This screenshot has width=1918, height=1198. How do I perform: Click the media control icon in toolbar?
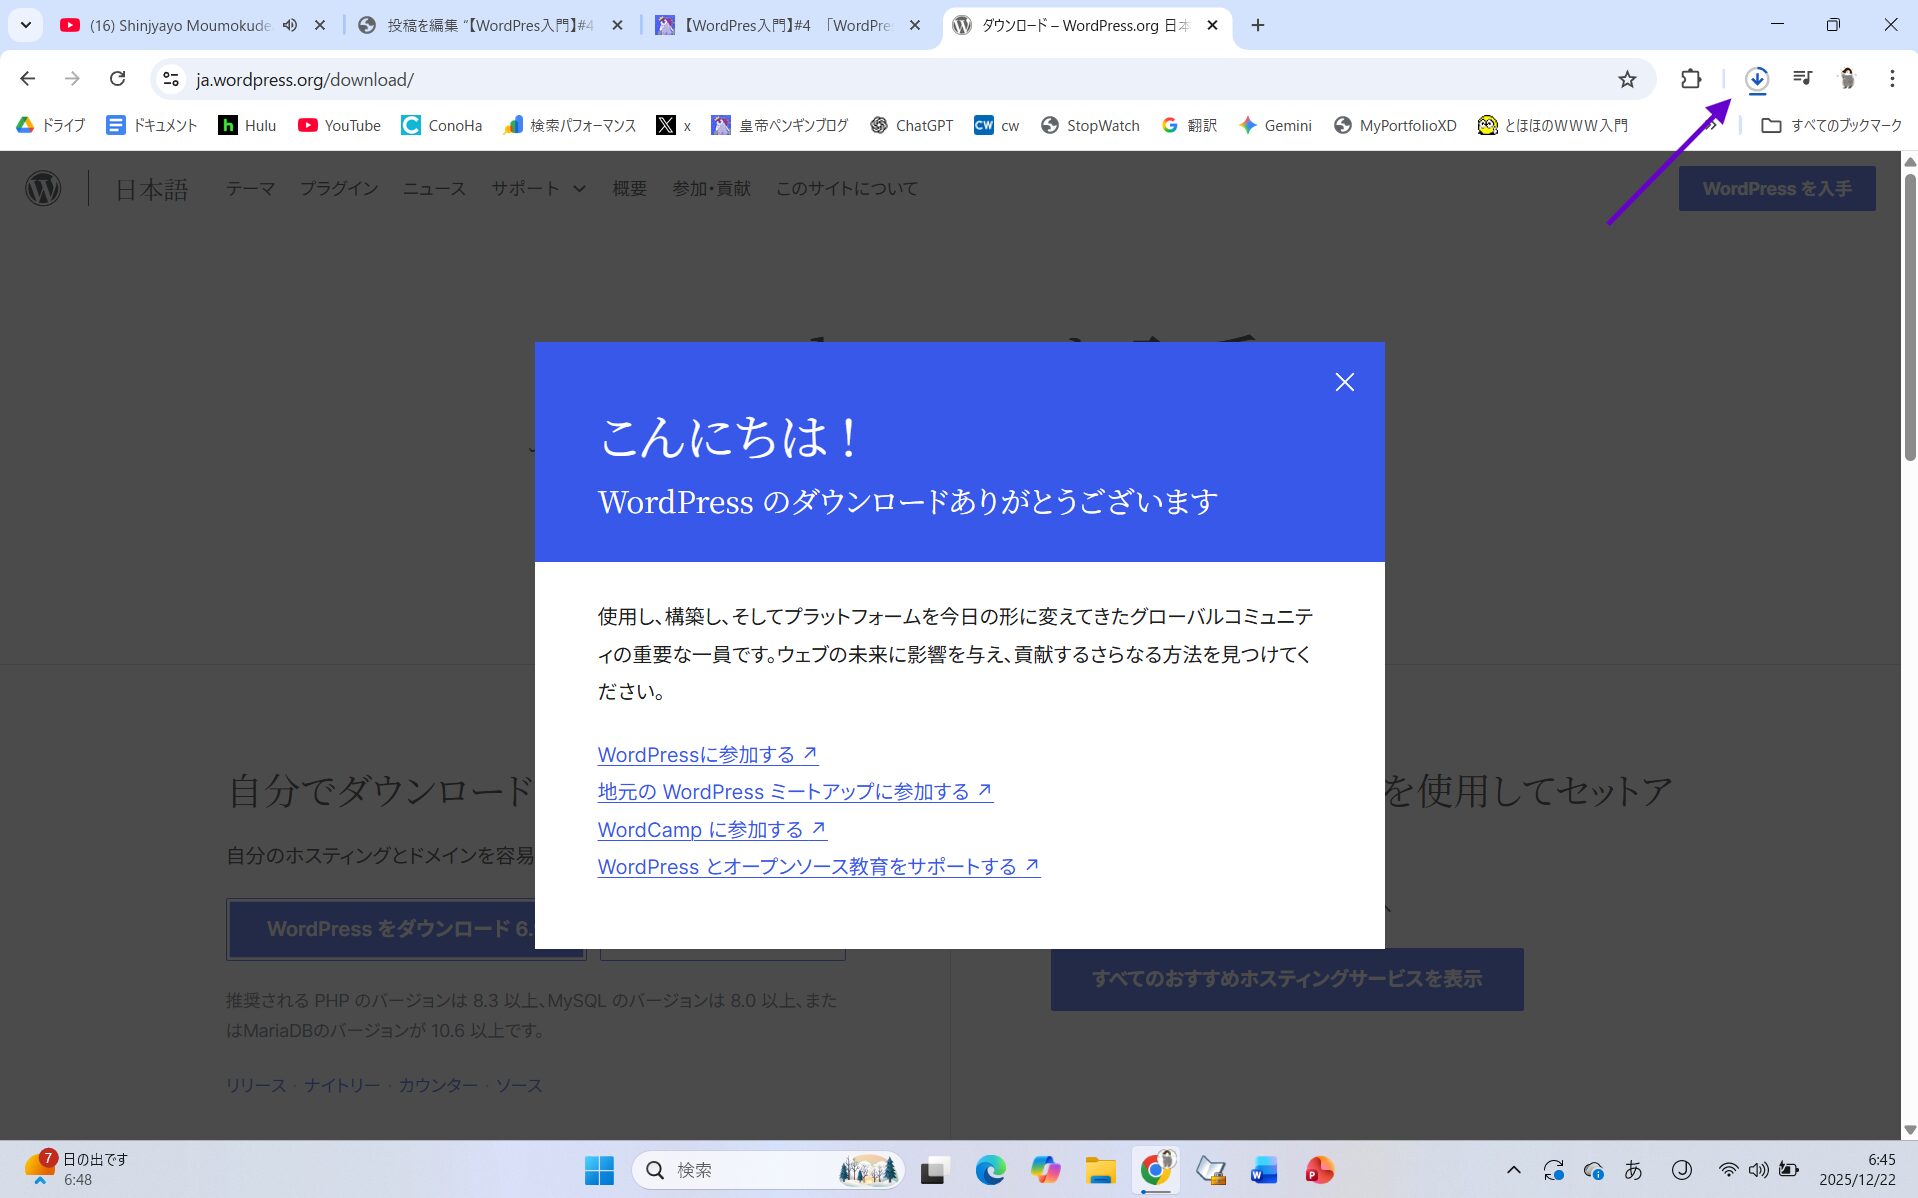click(x=1802, y=79)
